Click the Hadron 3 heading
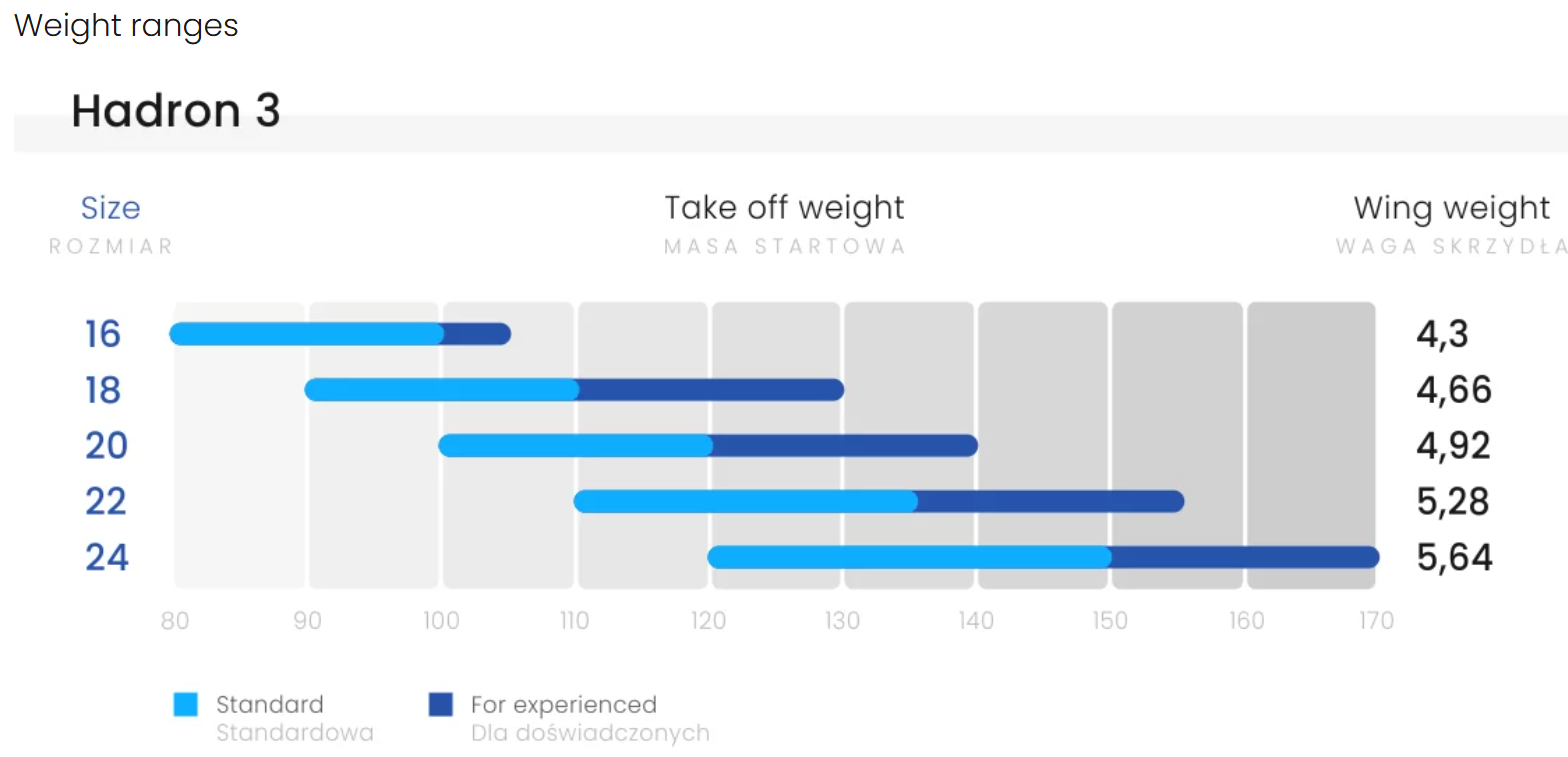This screenshot has width=1568, height=757. [176, 111]
